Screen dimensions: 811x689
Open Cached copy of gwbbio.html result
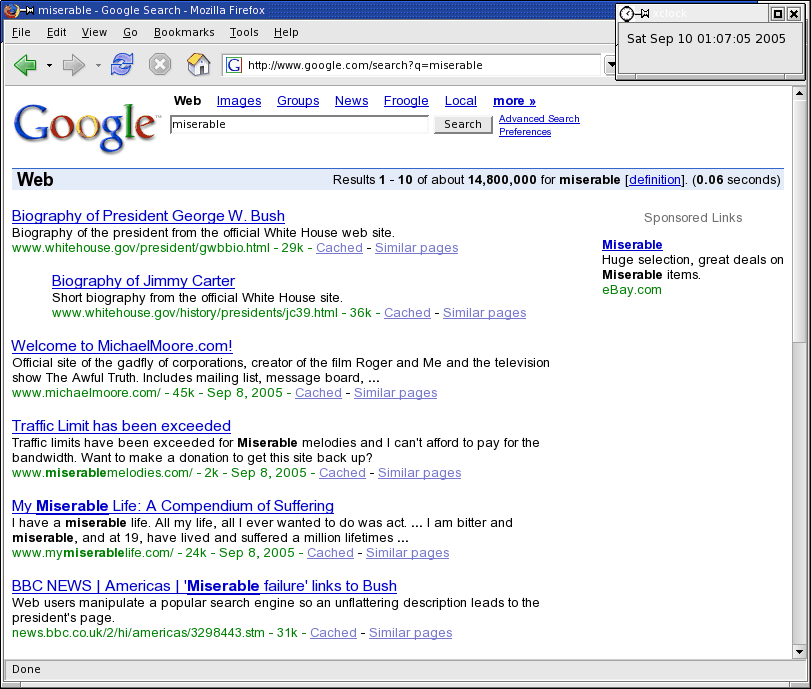coord(339,248)
